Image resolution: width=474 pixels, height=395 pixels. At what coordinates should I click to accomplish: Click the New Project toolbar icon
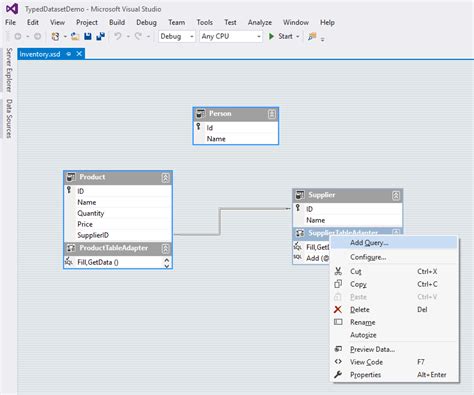click(x=55, y=36)
